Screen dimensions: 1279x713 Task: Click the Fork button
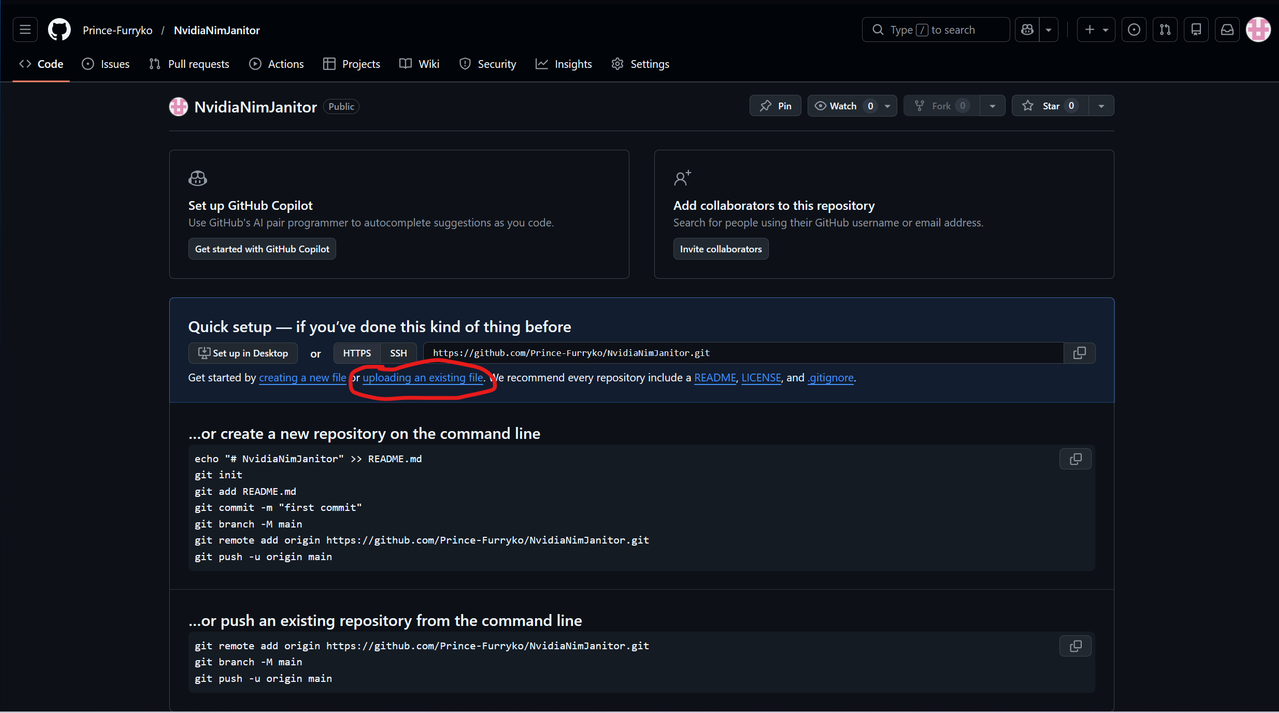click(940, 106)
